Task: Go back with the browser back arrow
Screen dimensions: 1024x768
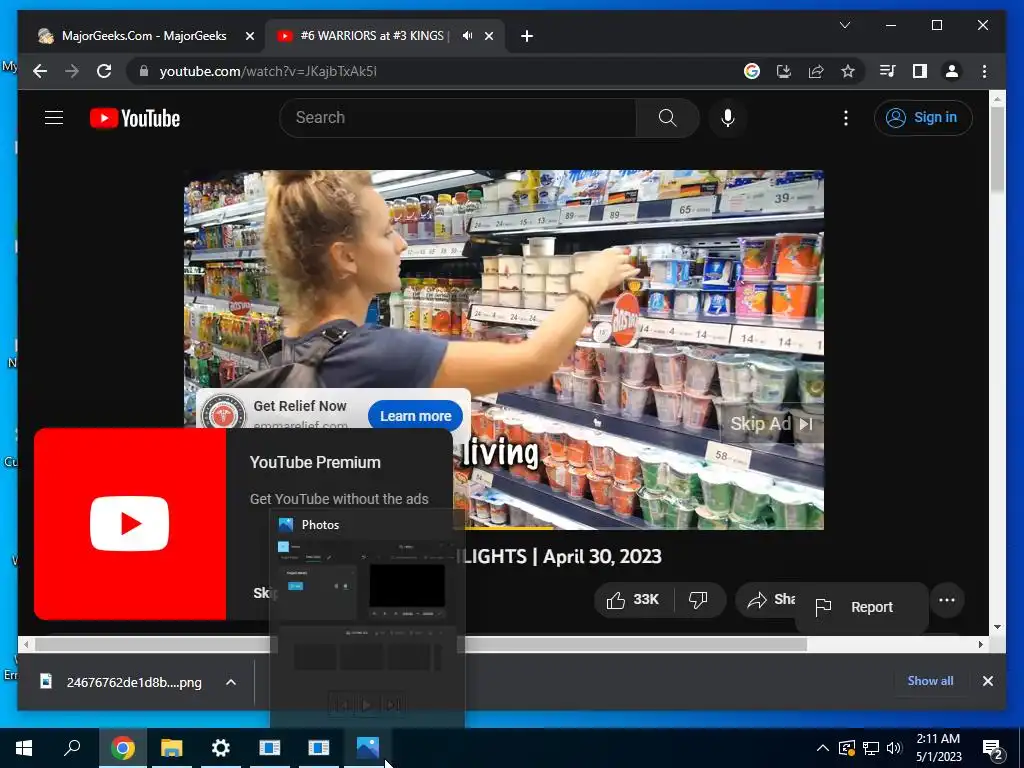Action: tap(40, 71)
